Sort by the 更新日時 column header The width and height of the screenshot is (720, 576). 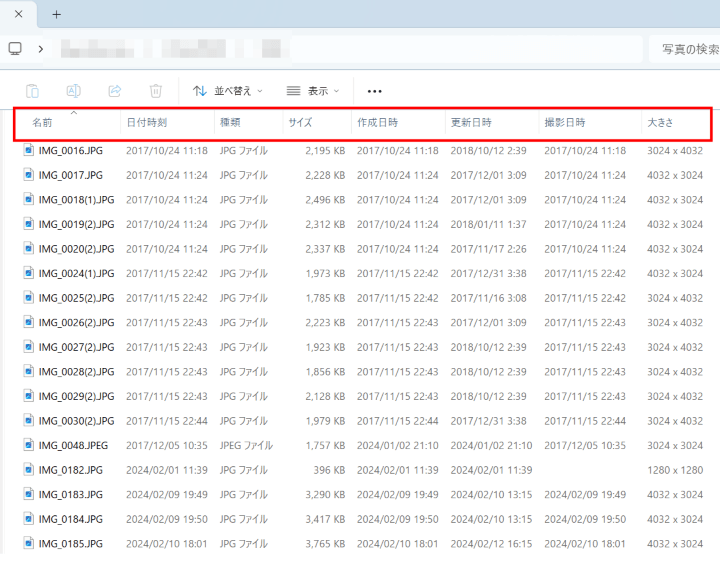tap(471, 123)
